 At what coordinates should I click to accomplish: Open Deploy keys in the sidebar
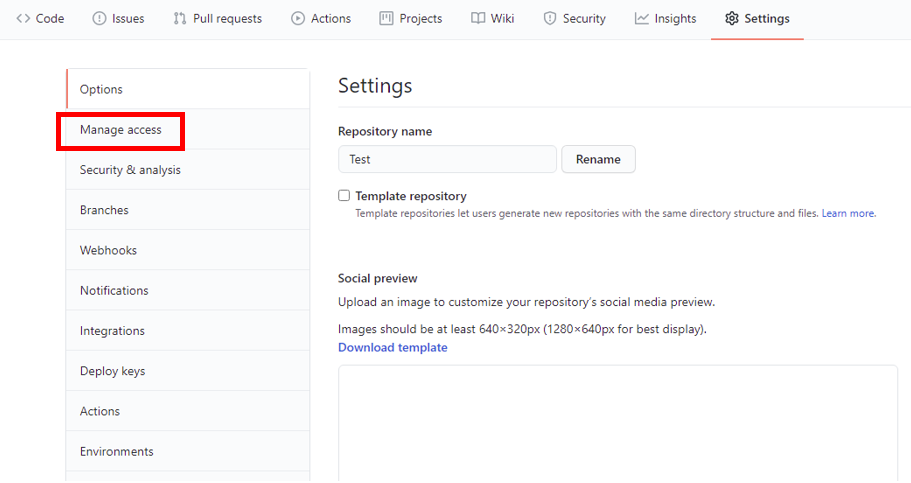point(112,371)
